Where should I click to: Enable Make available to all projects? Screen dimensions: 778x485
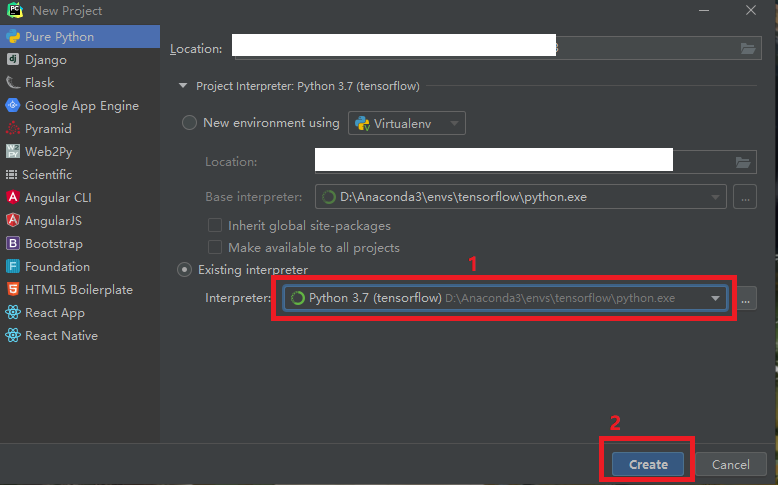(215, 247)
